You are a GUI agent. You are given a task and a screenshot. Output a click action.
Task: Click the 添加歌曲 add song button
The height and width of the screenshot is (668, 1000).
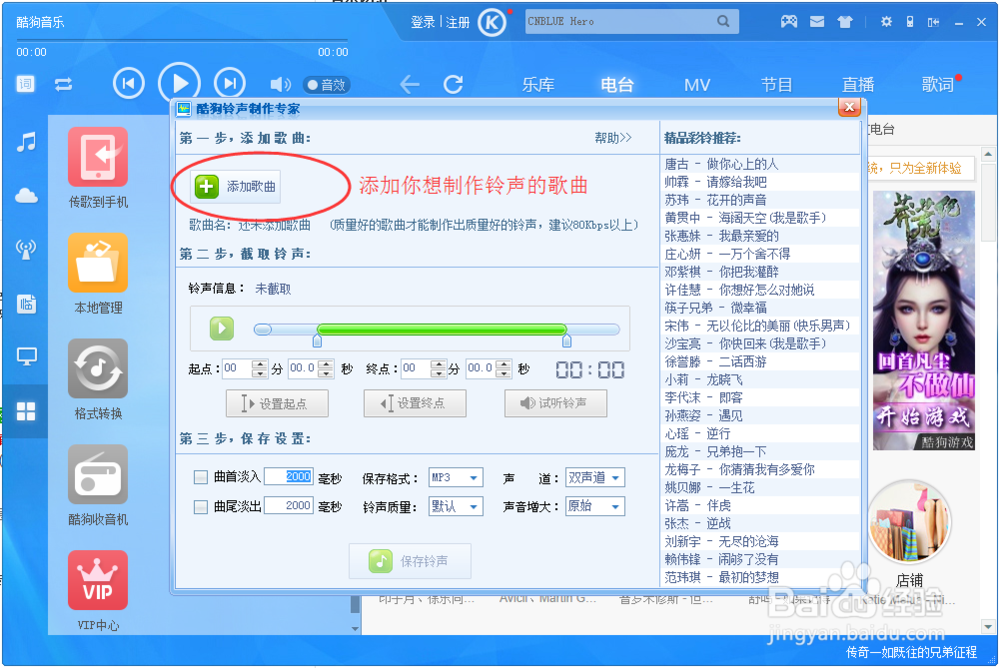(235, 186)
